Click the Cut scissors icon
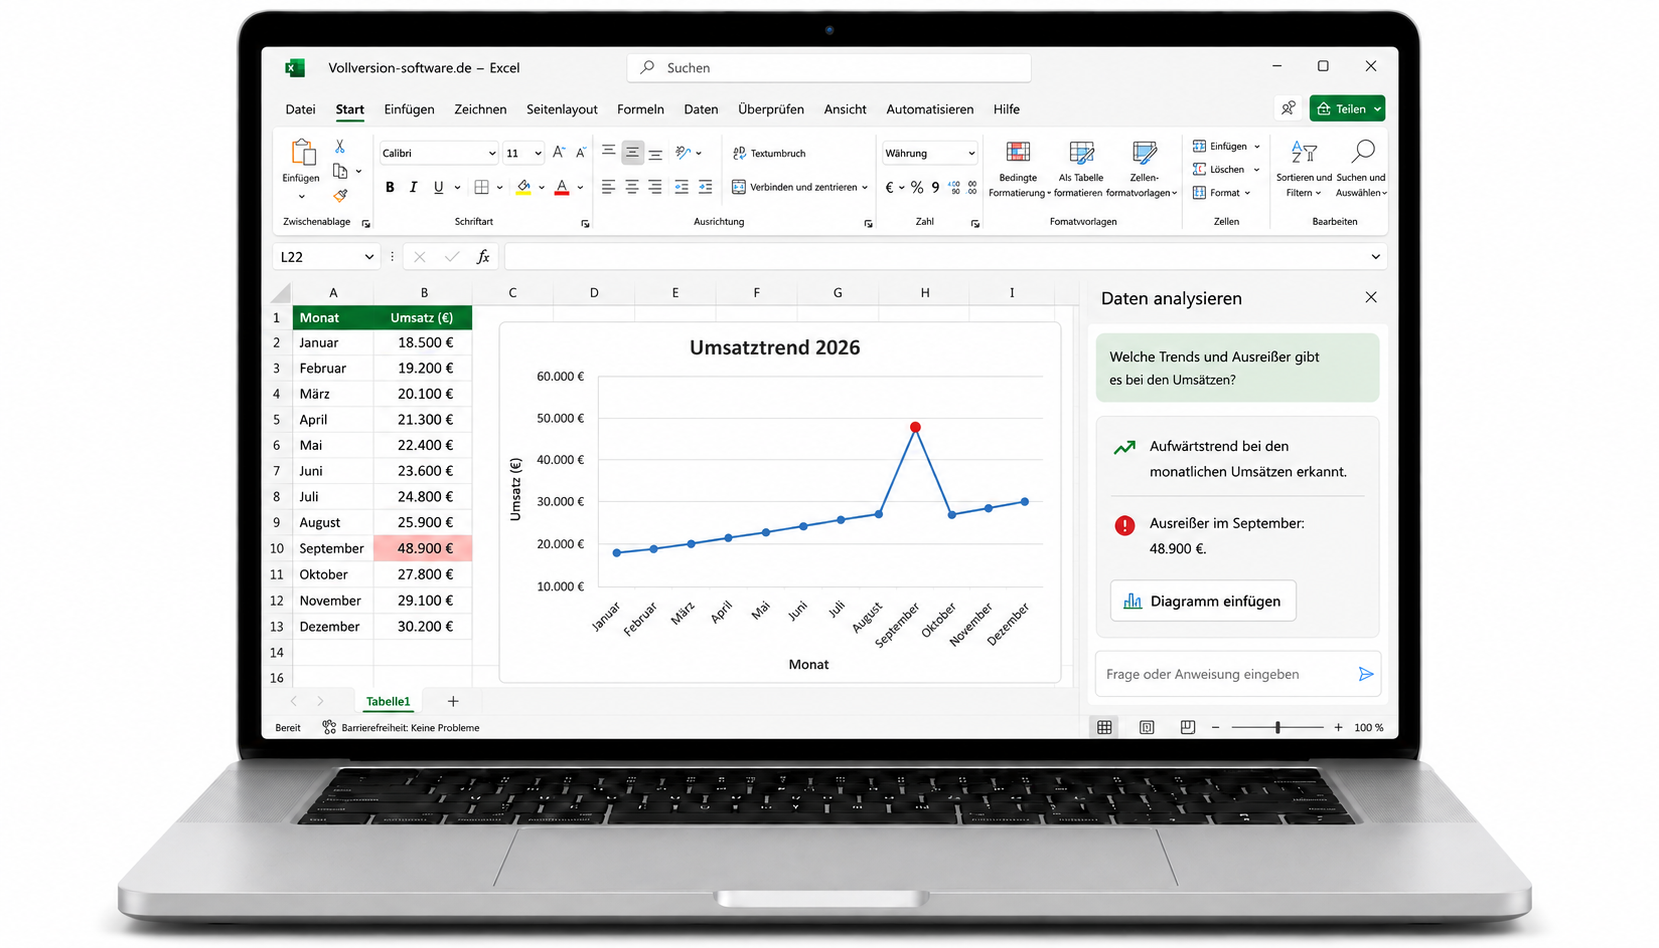 (340, 146)
